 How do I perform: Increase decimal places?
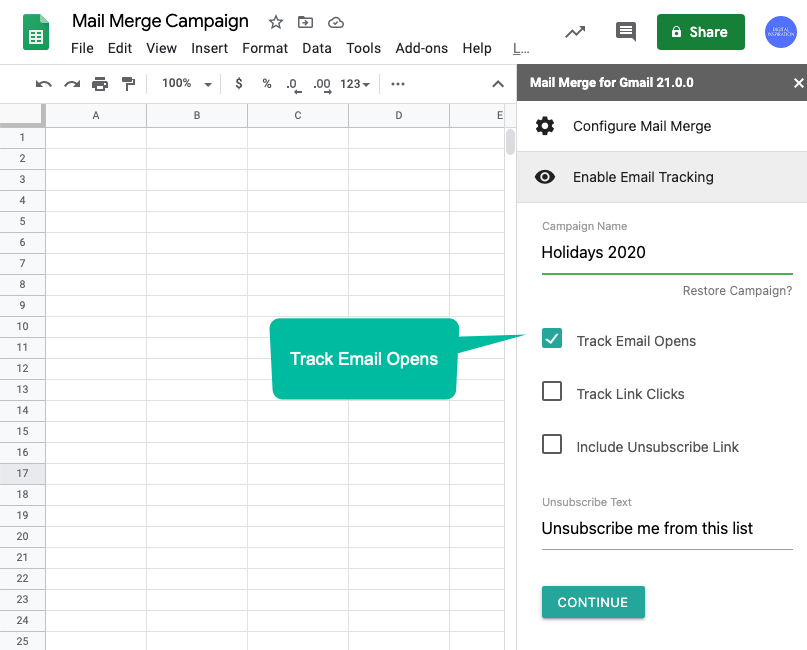click(x=322, y=85)
